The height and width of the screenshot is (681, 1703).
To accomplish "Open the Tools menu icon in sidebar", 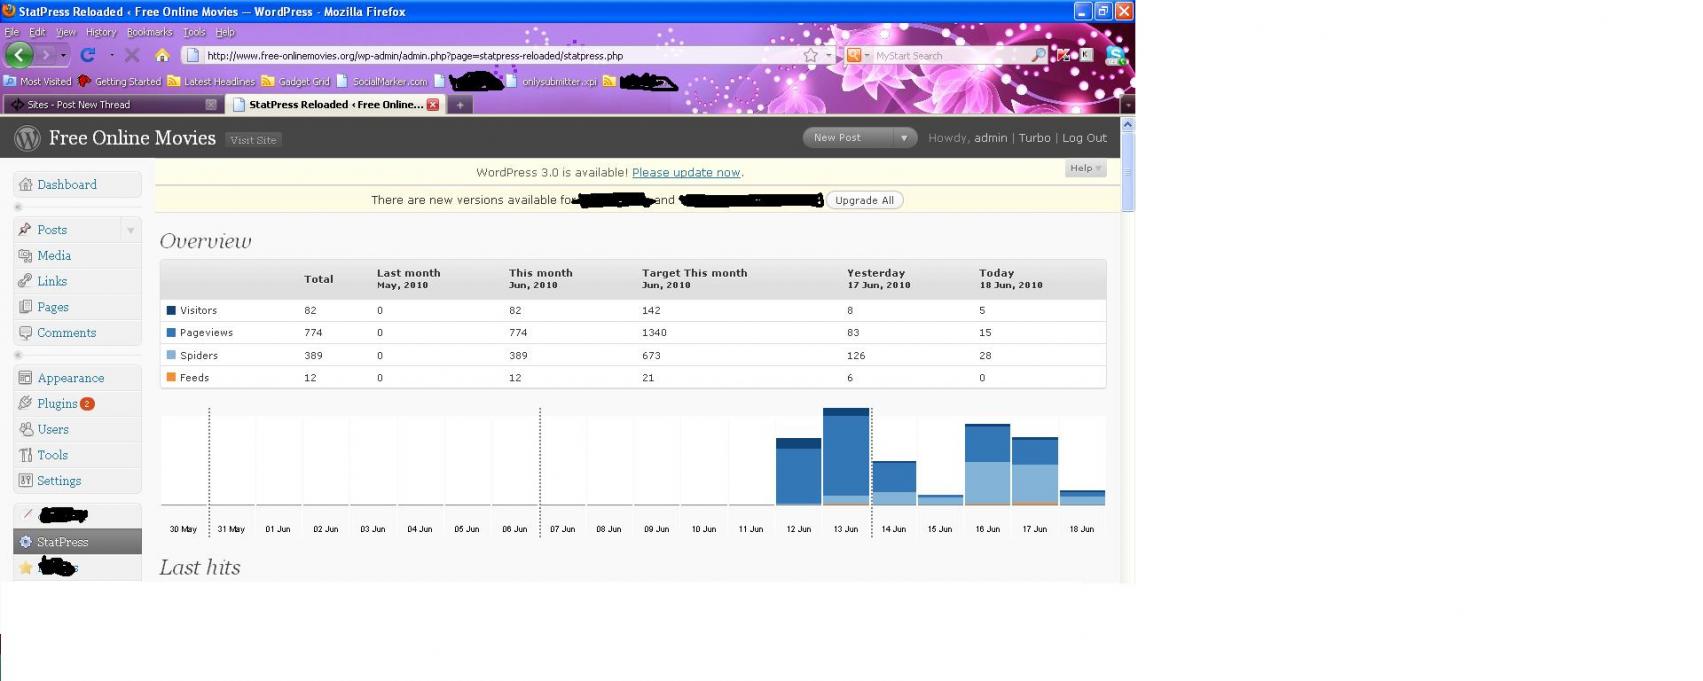I will (26, 455).
